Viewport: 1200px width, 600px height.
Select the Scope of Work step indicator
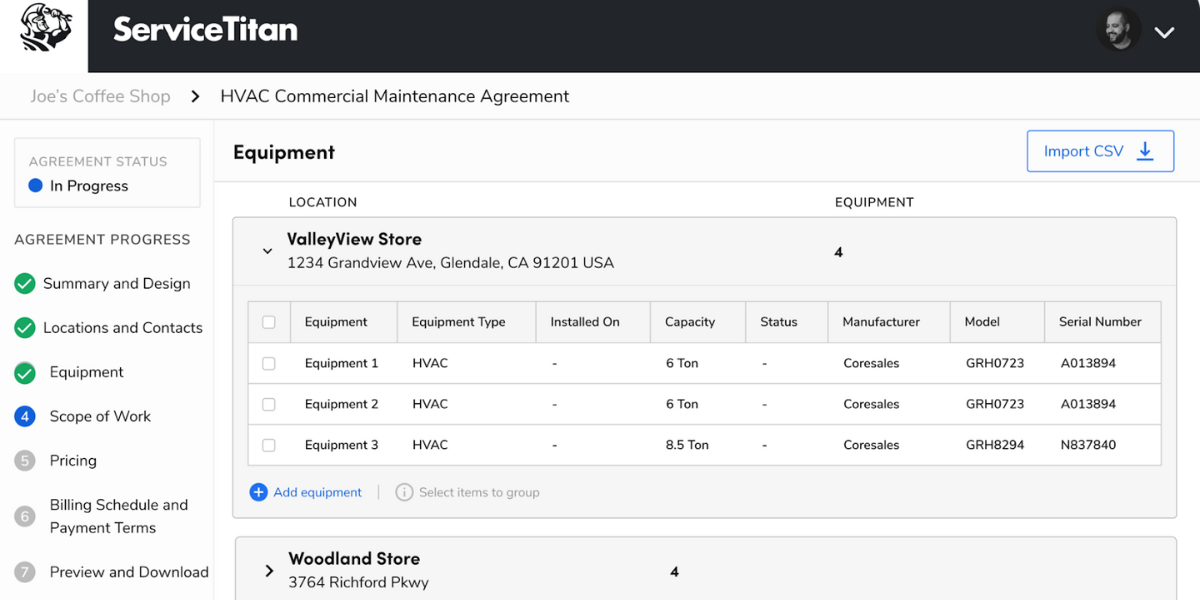(x=24, y=416)
